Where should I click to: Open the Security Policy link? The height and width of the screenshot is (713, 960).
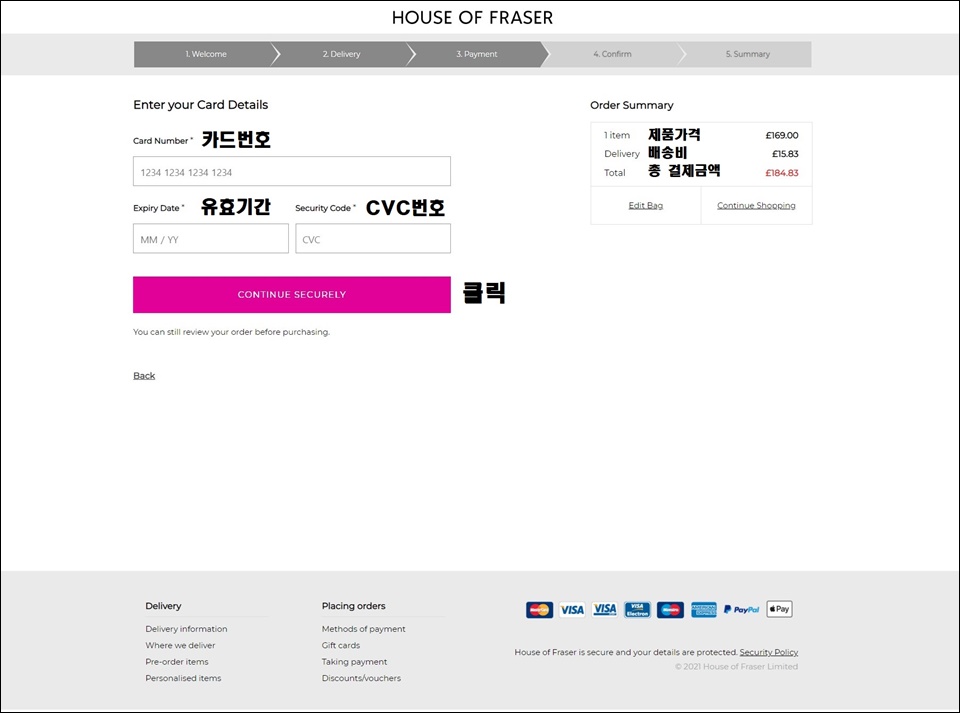[x=768, y=652]
